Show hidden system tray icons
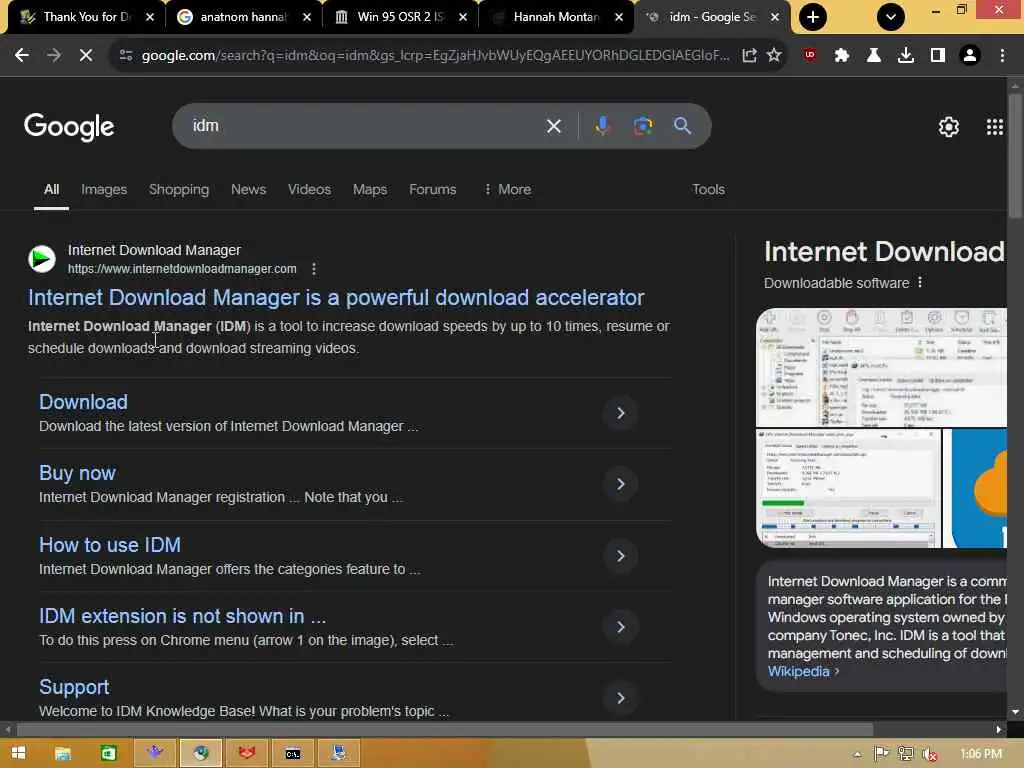 pyautogui.click(x=857, y=754)
